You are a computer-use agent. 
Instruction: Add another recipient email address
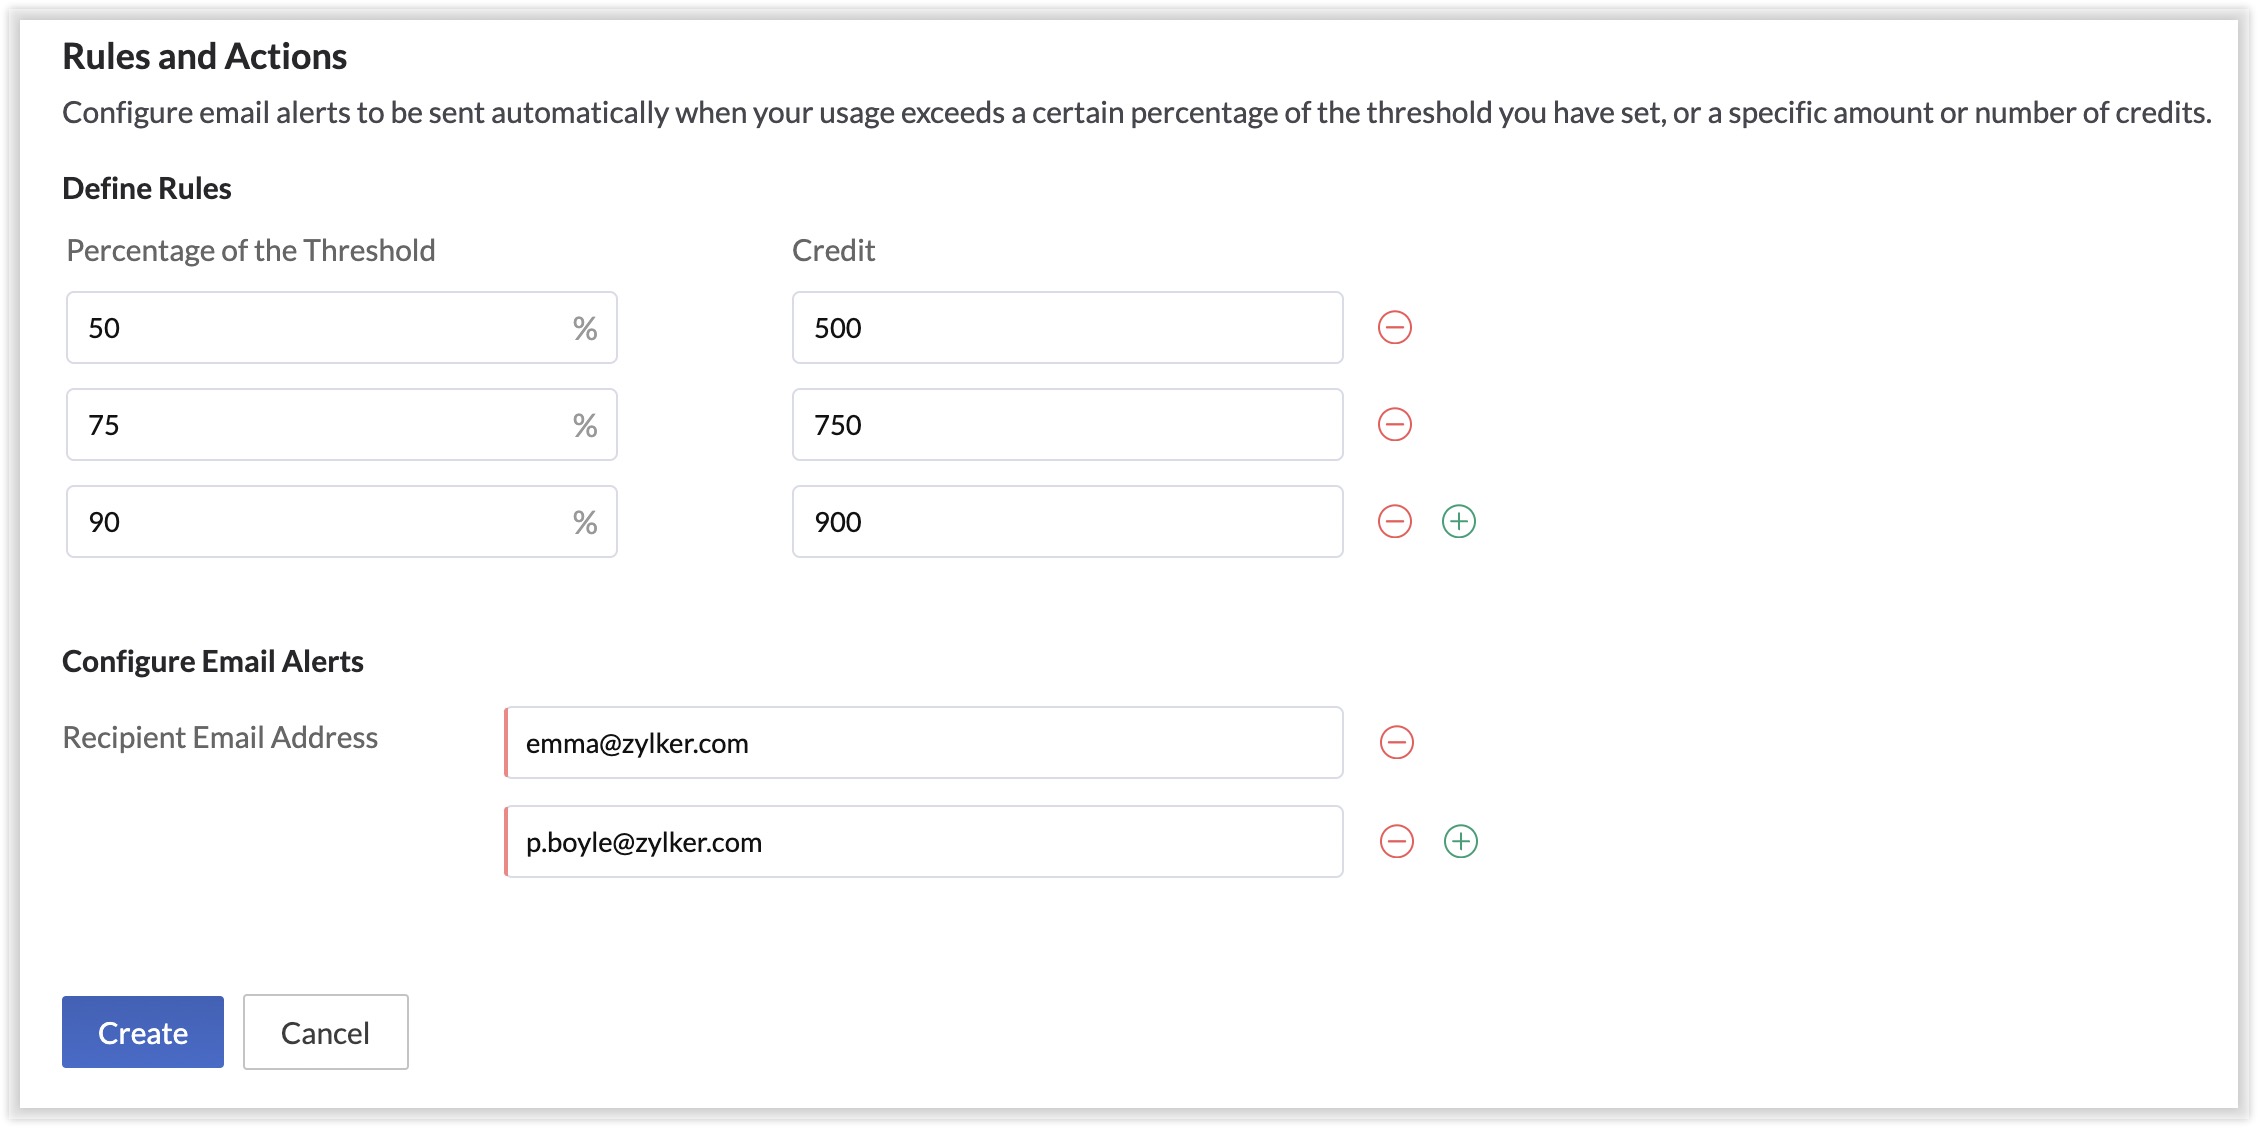[x=1460, y=841]
